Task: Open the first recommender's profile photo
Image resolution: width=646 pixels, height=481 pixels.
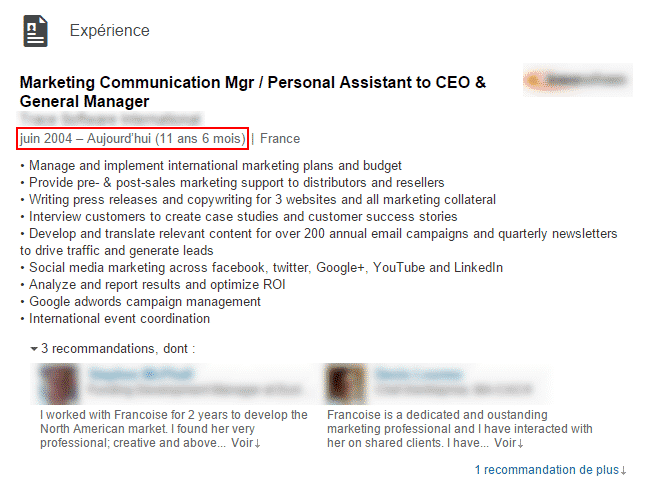Action: [x=59, y=383]
